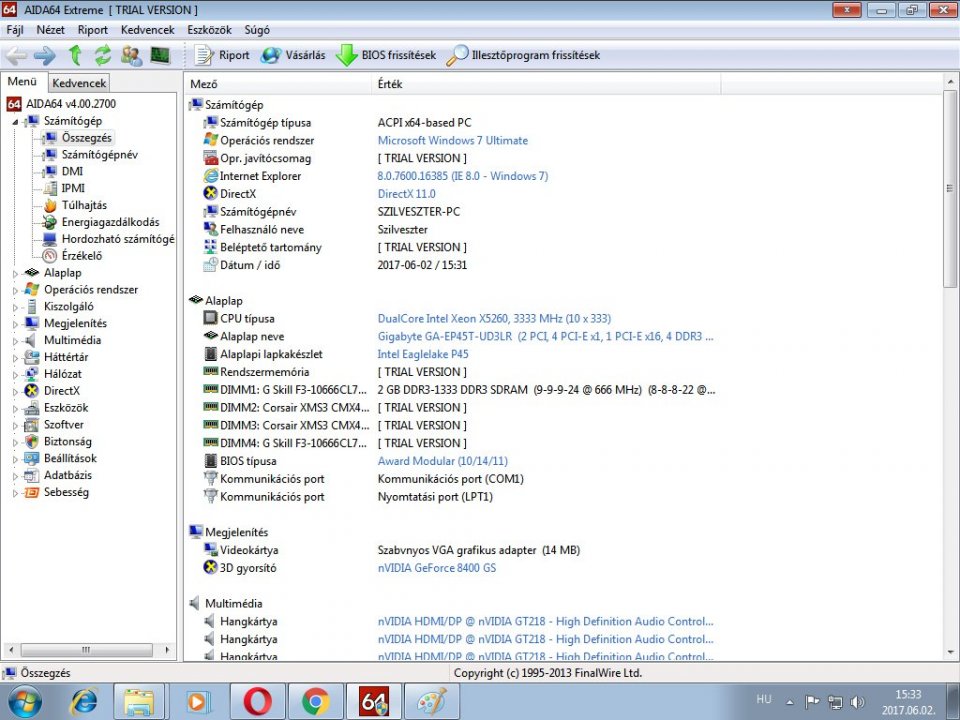
Task: Click the Szoftver tree icon
Action: (x=31, y=425)
